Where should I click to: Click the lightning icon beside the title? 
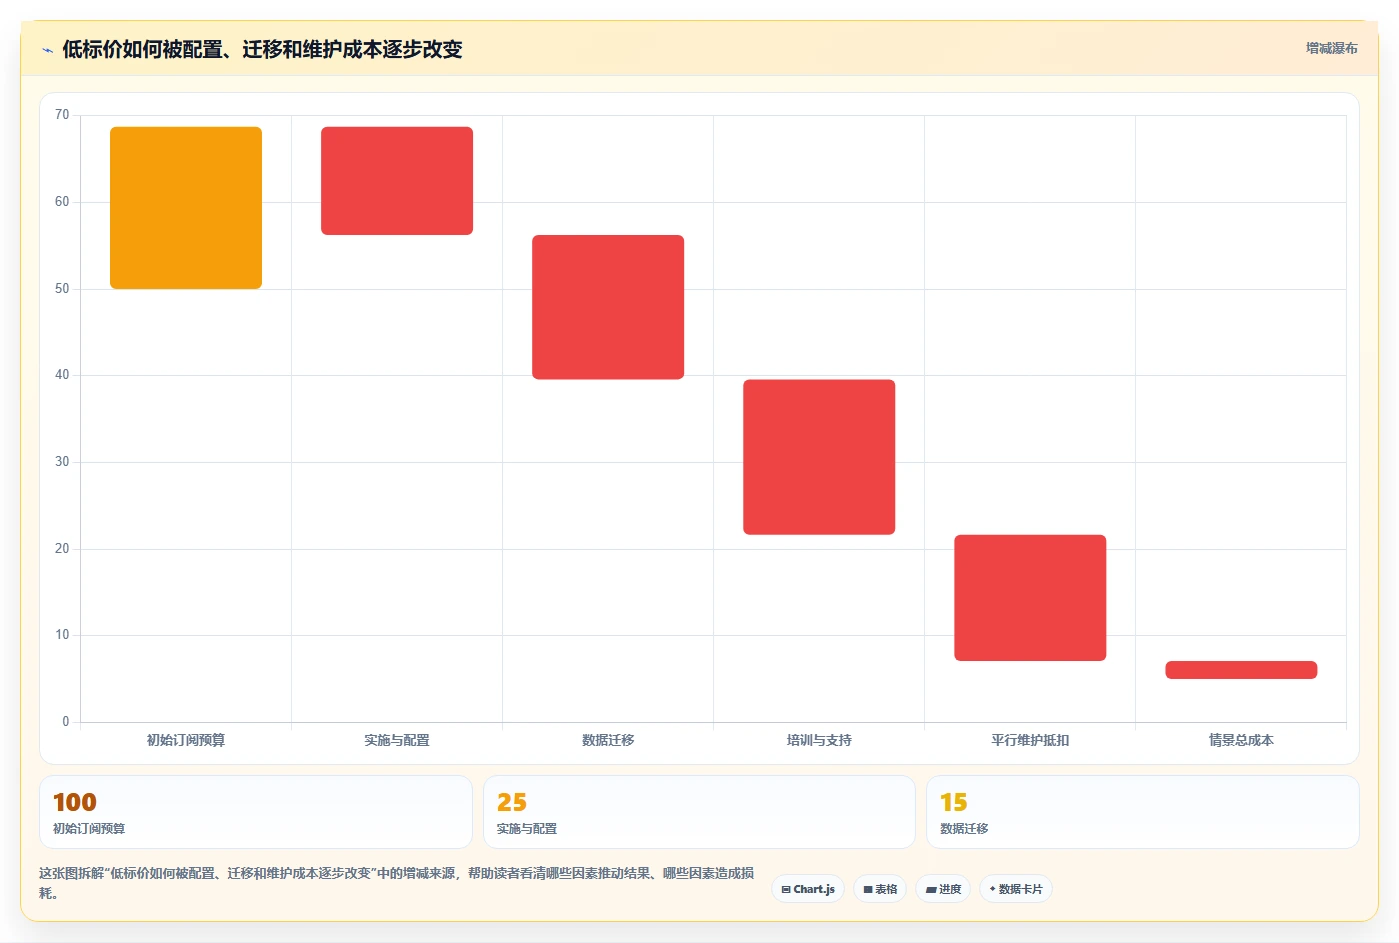coord(47,50)
